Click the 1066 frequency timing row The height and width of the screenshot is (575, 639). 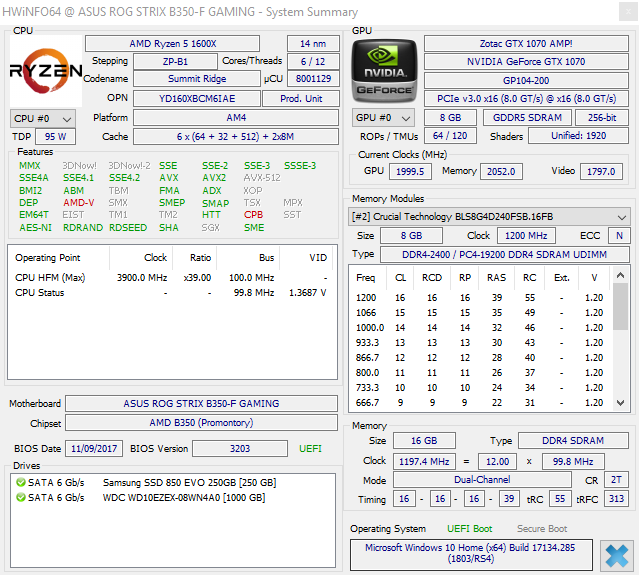click(480, 313)
